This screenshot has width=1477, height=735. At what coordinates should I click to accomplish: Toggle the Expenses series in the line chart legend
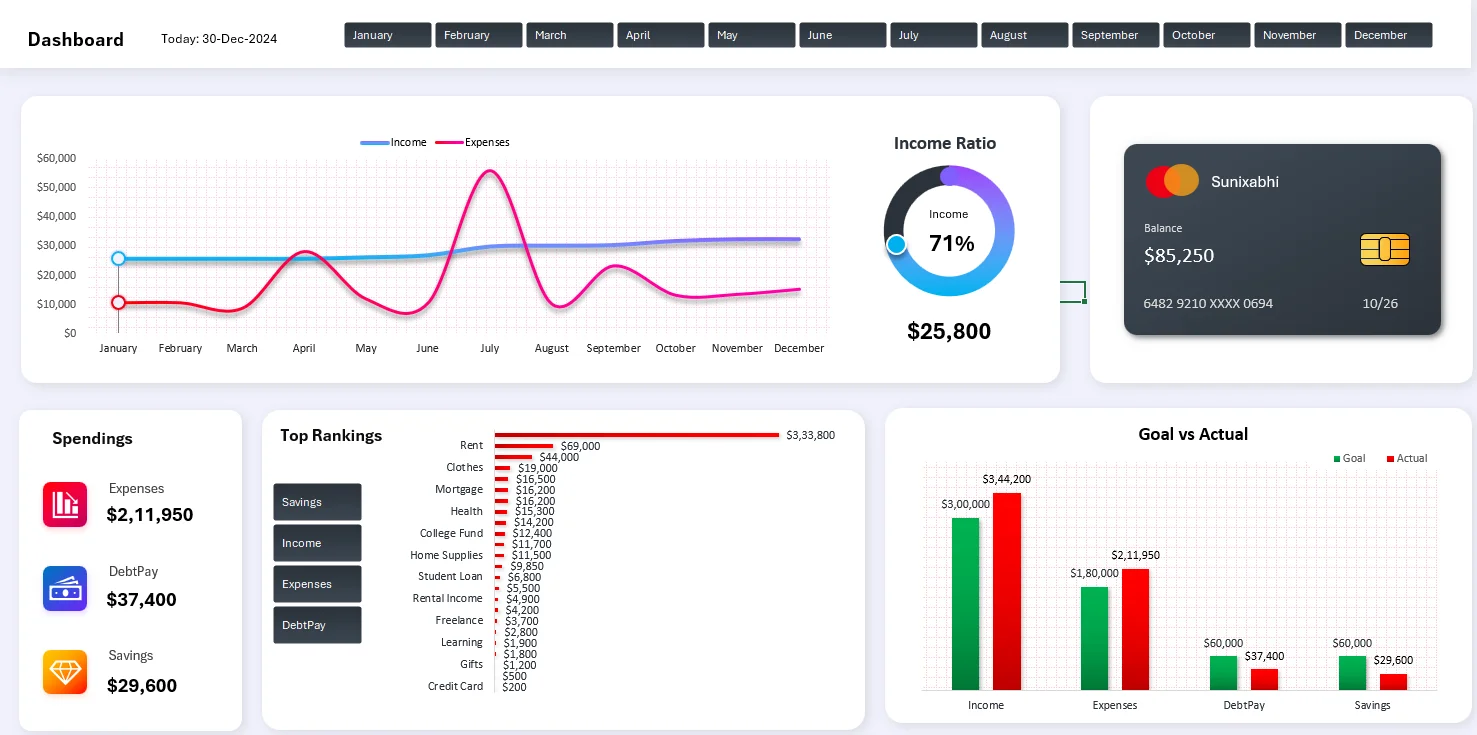pos(472,142)
